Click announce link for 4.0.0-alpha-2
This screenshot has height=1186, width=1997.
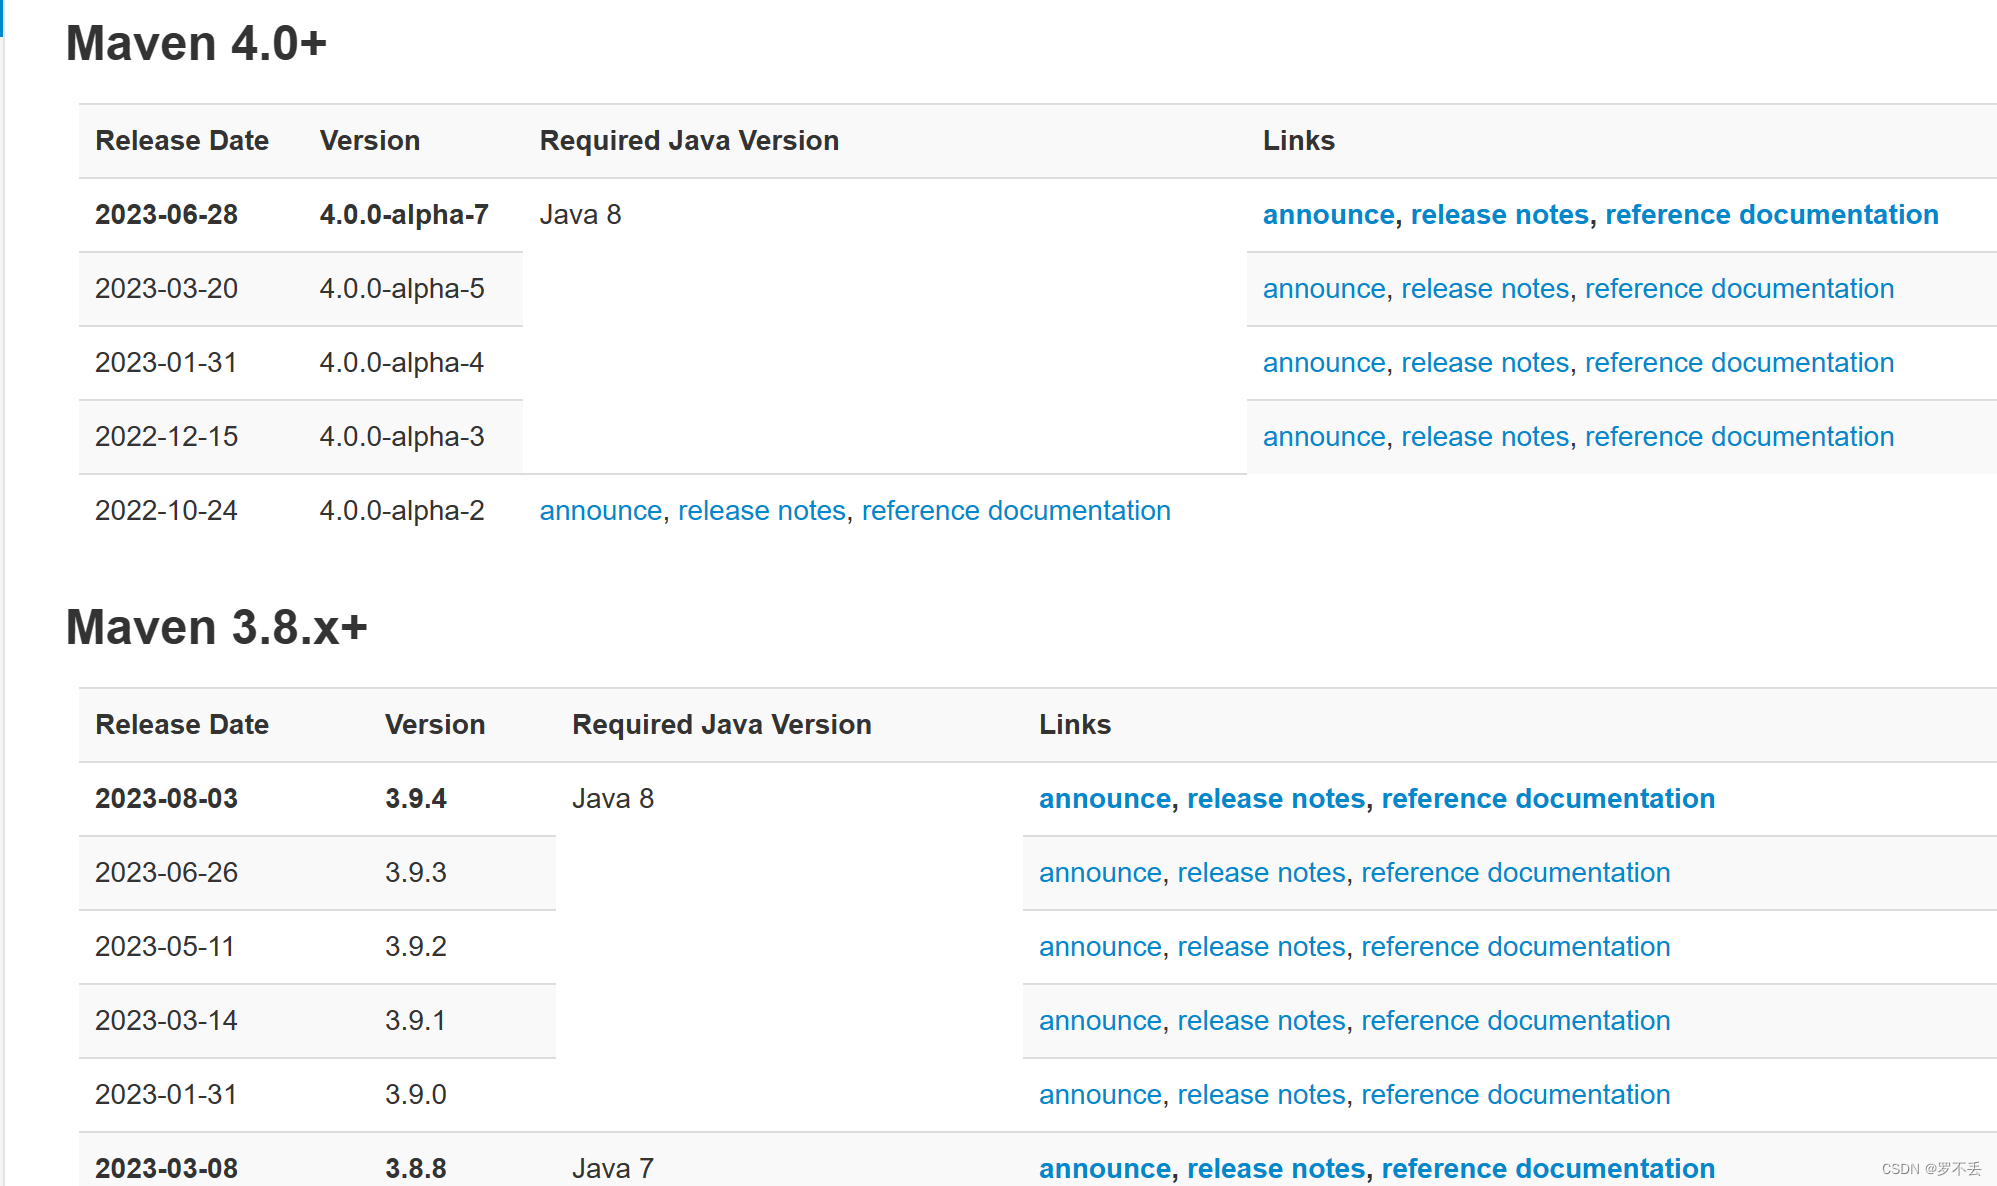coord(600,511)
